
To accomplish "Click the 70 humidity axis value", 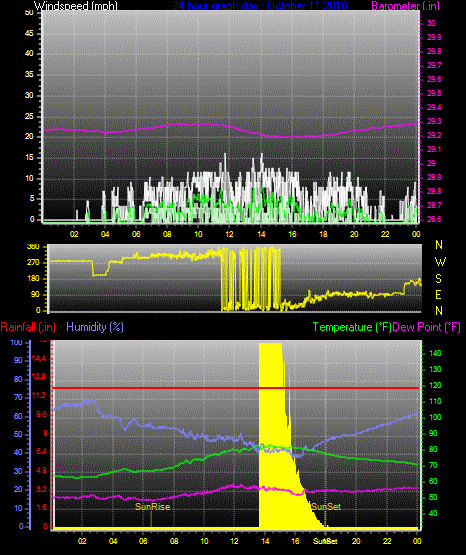I will point(18,397).
